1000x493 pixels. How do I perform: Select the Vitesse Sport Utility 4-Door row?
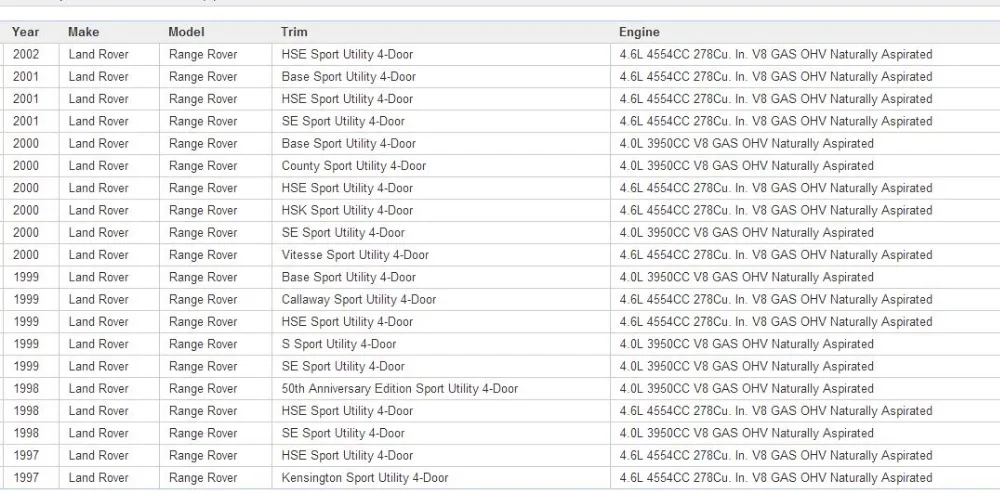[x=355, y=255]
